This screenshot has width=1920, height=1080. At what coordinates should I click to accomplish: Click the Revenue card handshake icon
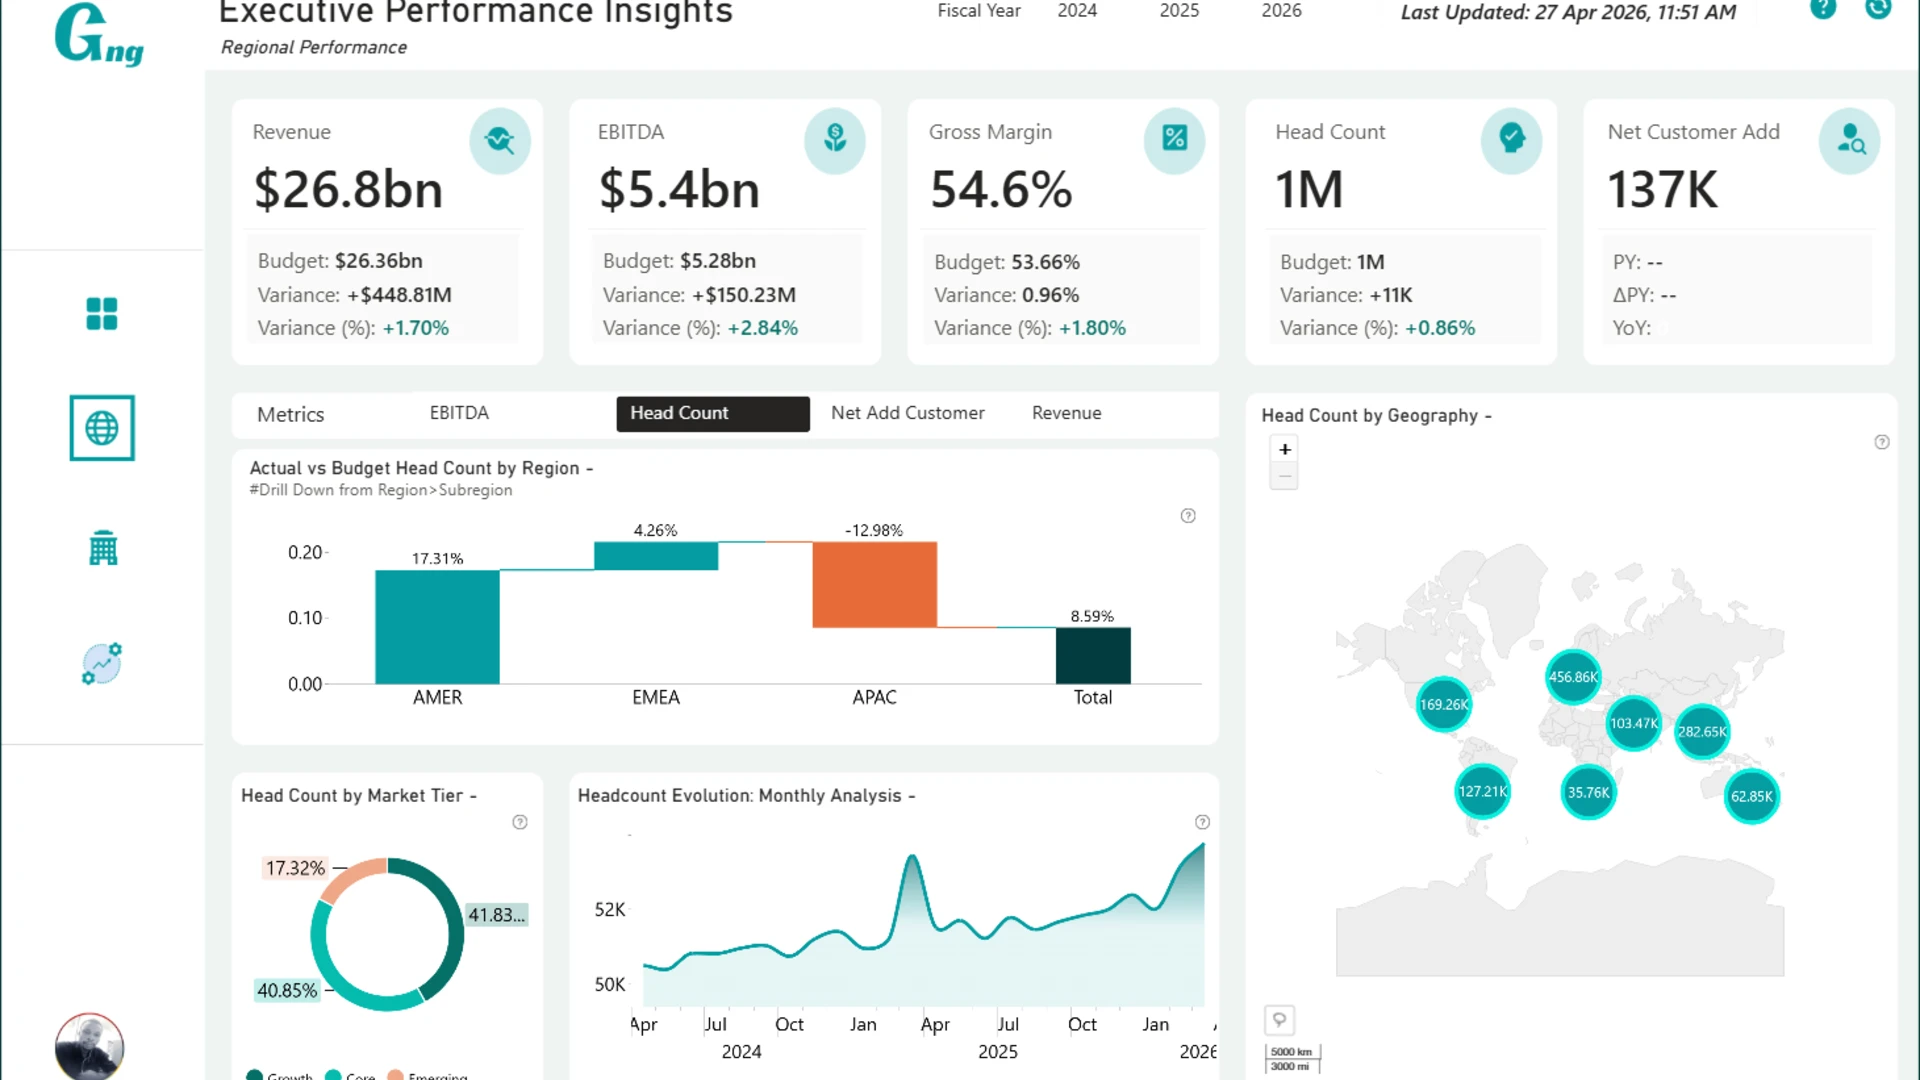499,140
